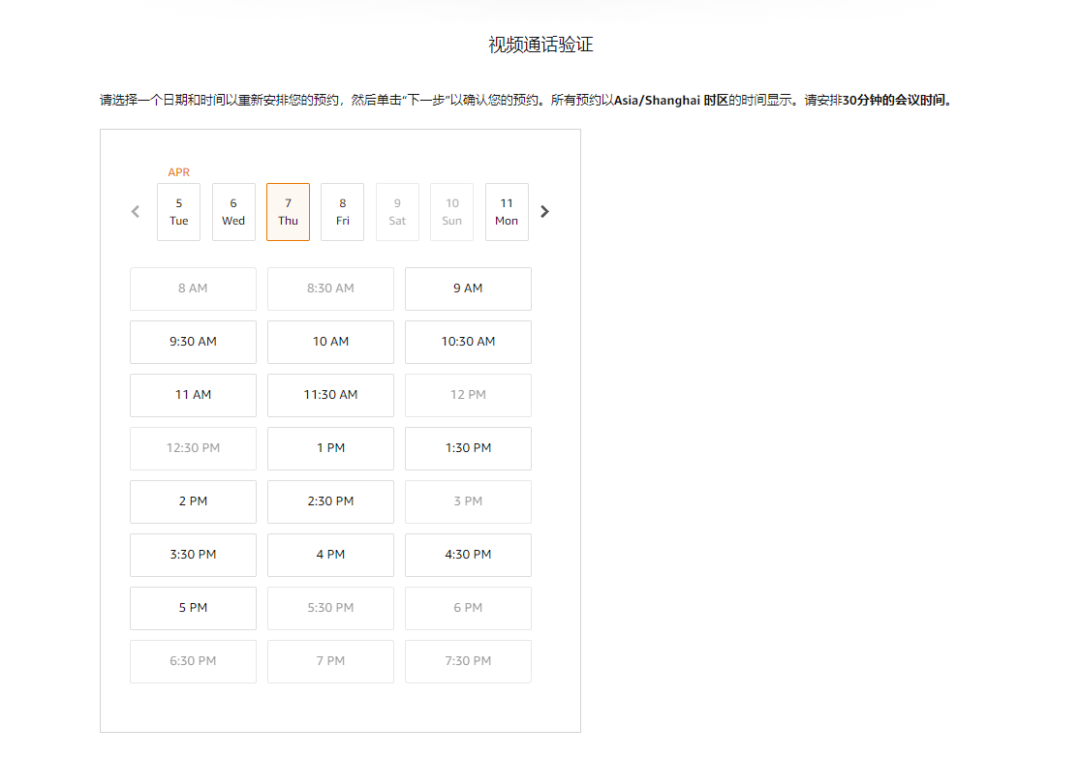Choose the 5 PM time slot

(193, 608)
